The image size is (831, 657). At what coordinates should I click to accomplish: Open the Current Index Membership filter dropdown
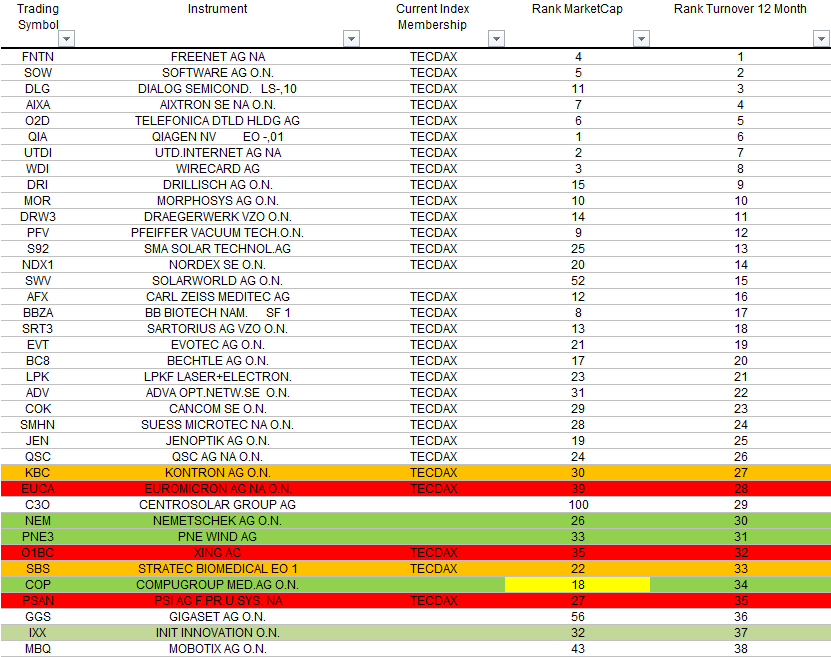click(x=496, y=39)
